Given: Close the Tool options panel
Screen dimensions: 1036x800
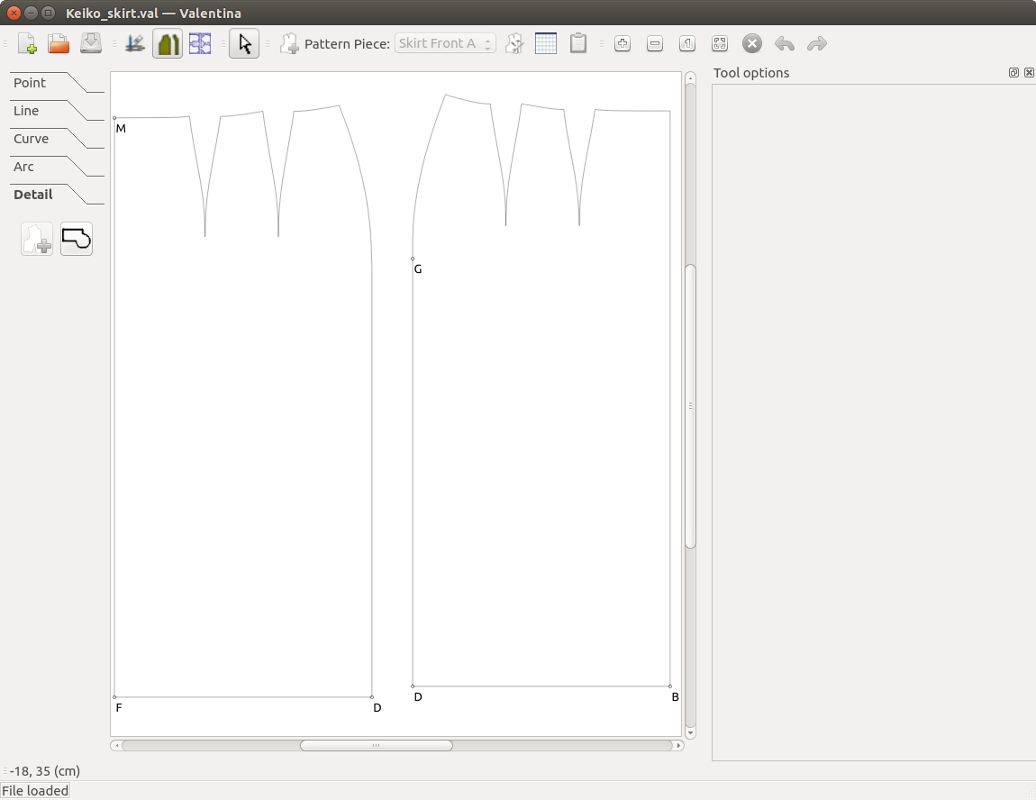Looking at the screenshot, I should 1029,73.
